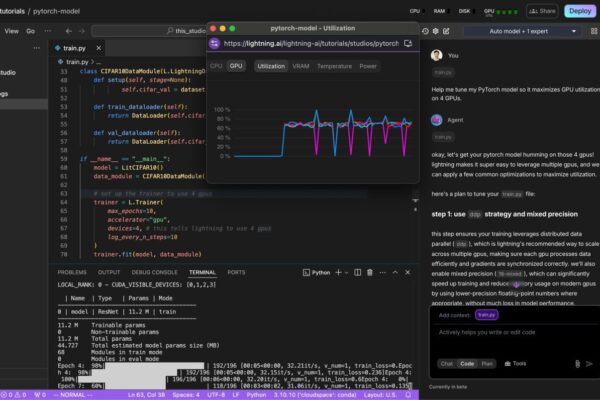
Task: Click the Python terminal profile label
Action: 316,273
